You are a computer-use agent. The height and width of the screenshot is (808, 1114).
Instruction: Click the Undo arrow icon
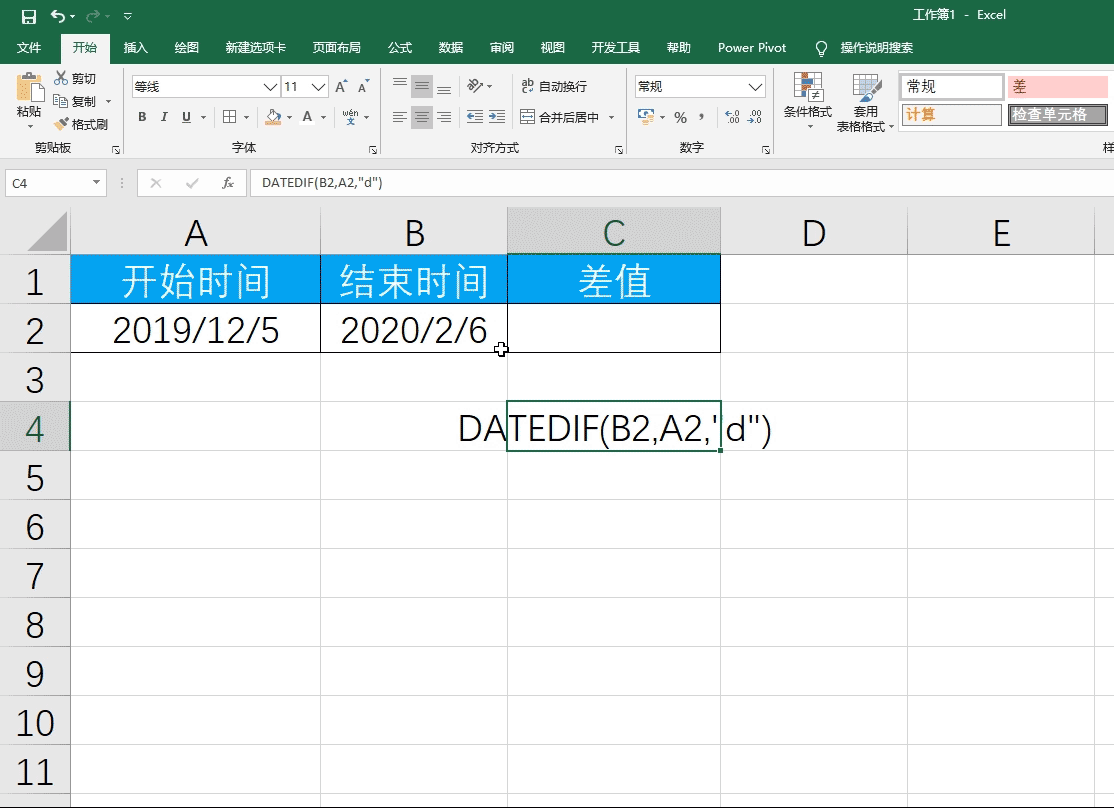click(58, 16)
